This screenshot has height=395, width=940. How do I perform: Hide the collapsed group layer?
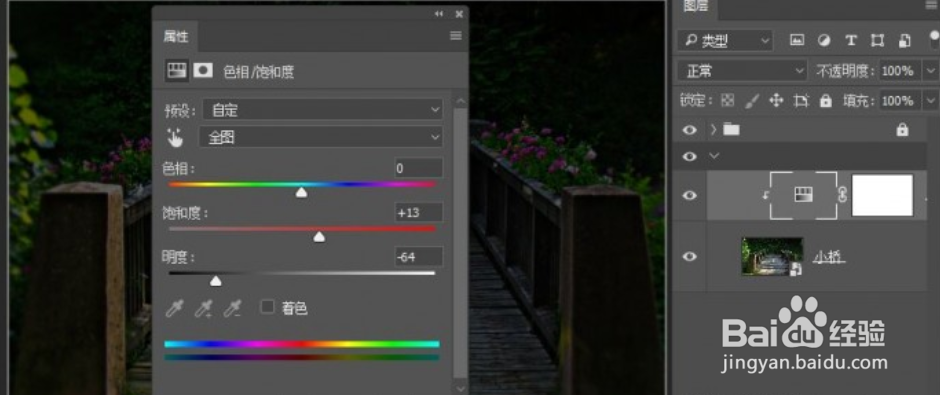[690, 129]
